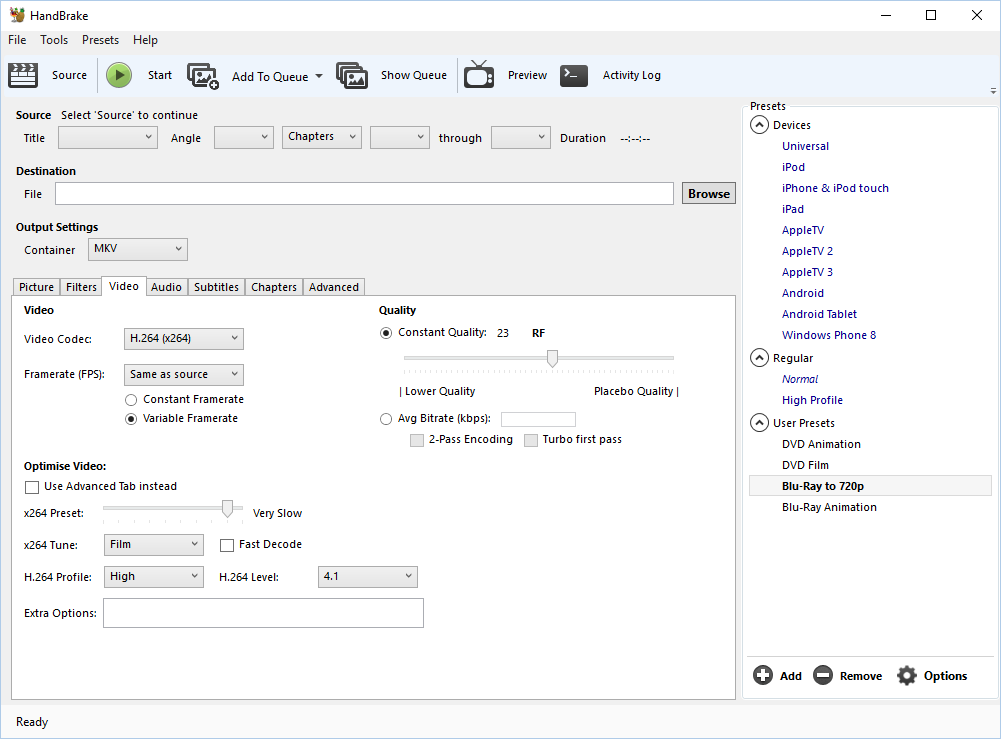Click the Source clapperboard icon
Image resolution: width=1001 pixels, height=739 pixels.
coord(23,75)
